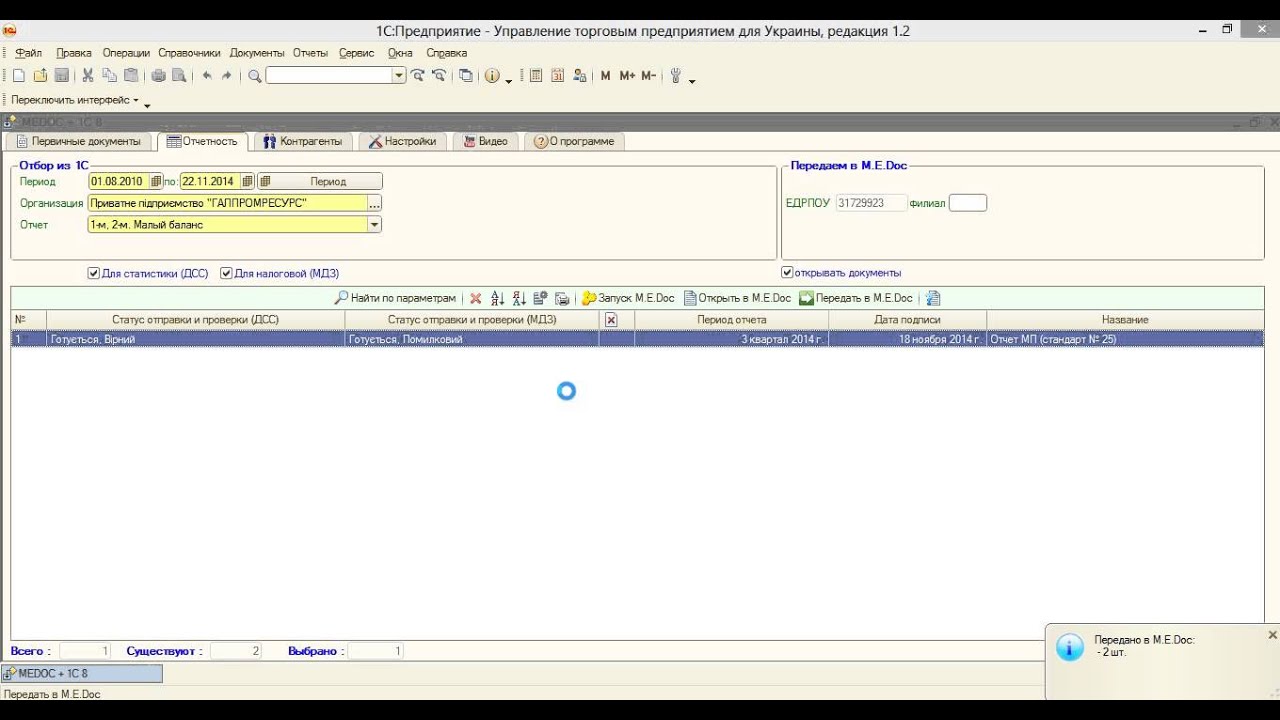Click the MEDOC + 1C 8 window taskbar button
Viewport: 1280px width, 720px height.
click(x=82, y=674)
